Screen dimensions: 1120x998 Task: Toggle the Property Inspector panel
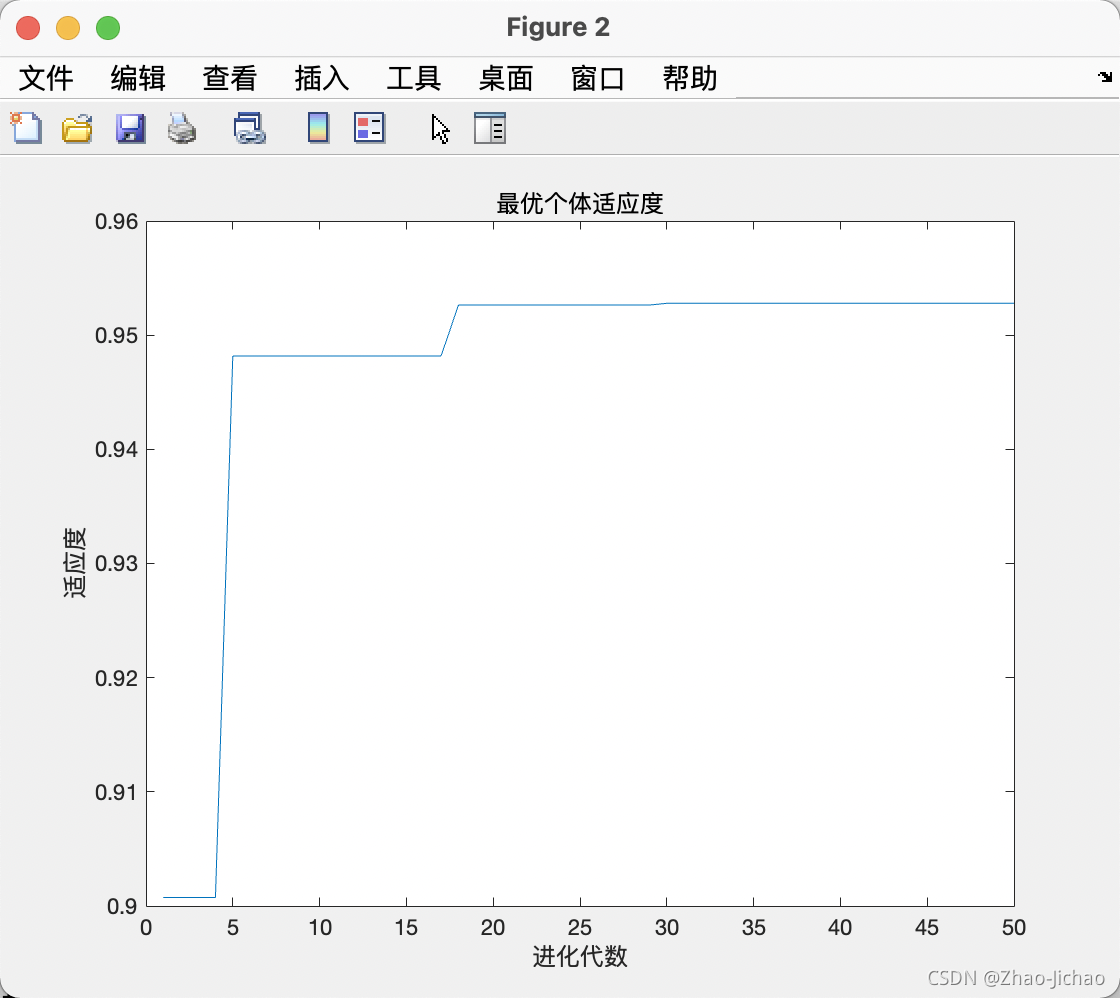[x=489, y=128]
